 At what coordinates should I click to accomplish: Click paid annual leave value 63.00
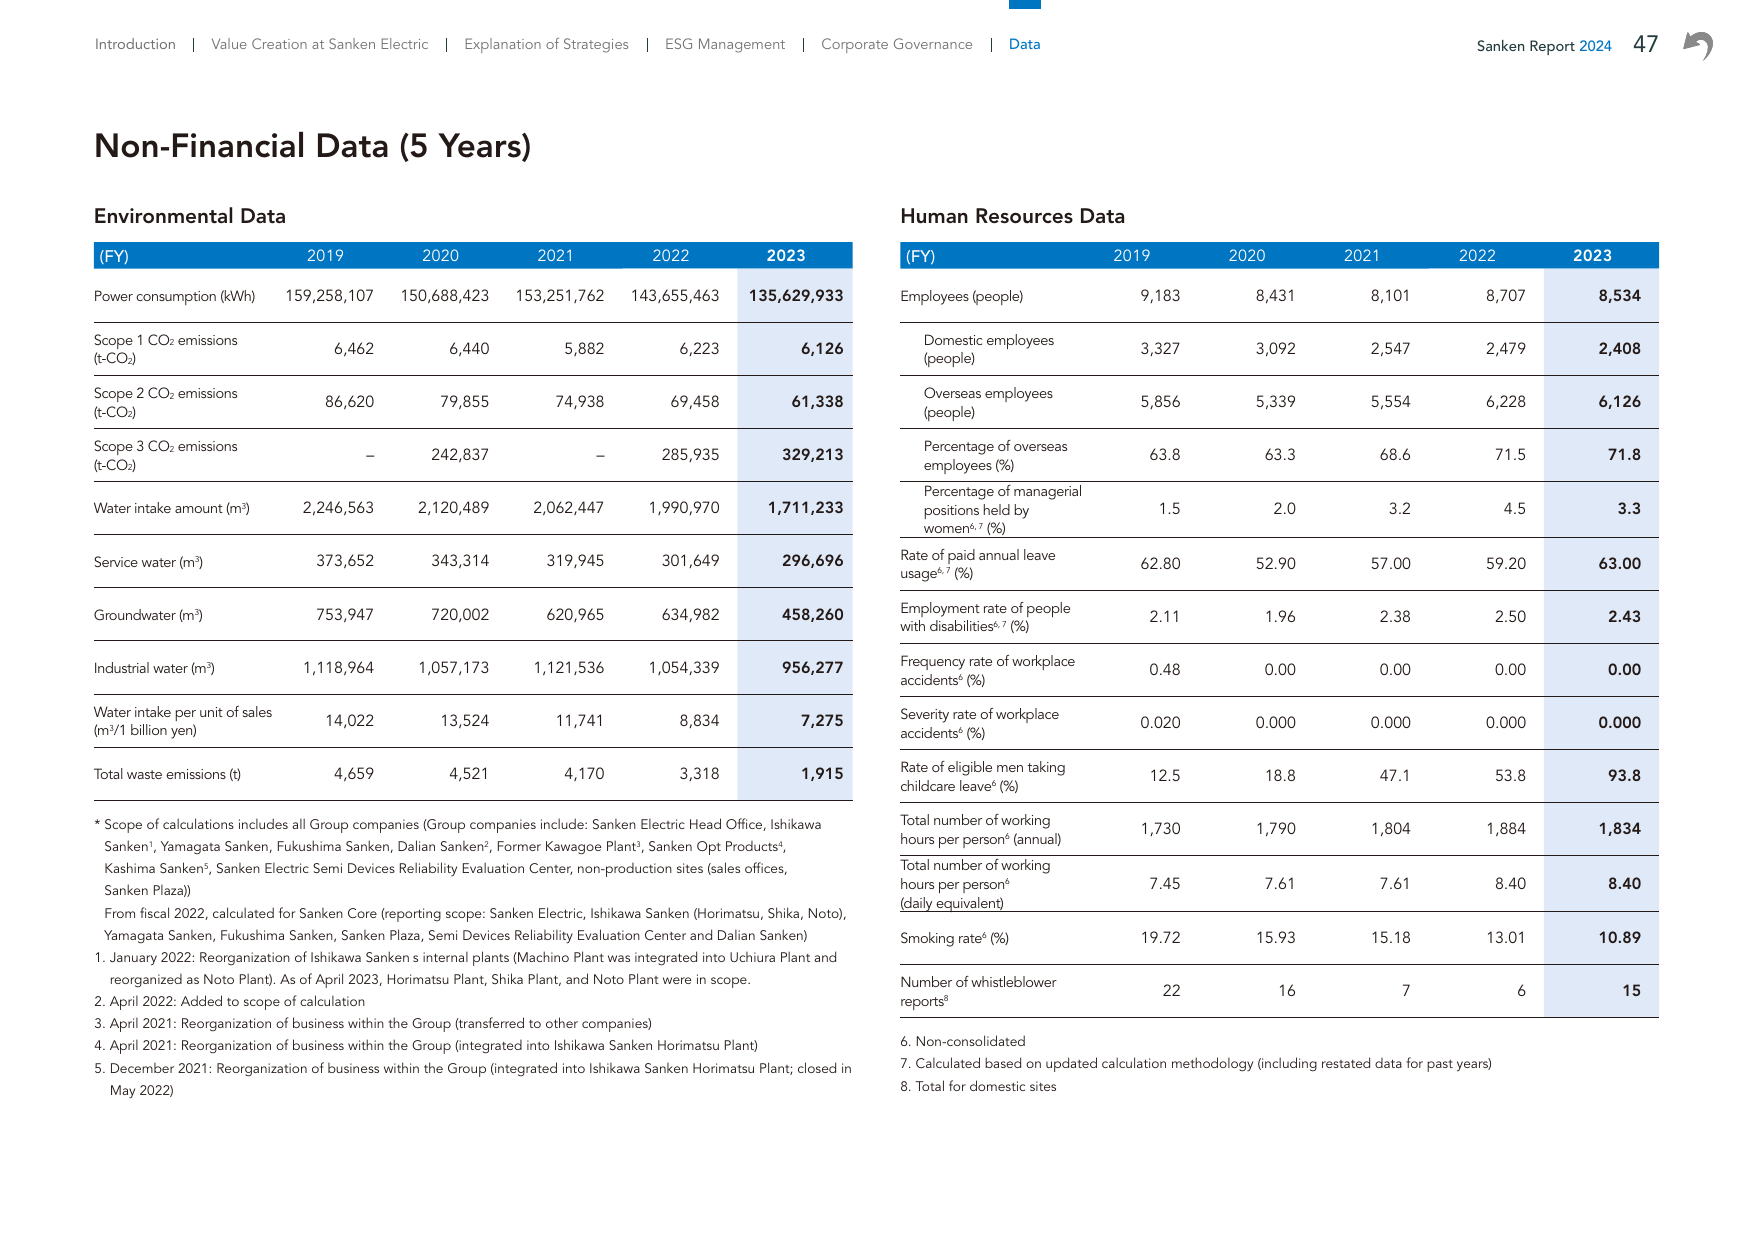[x=1620, y=564]
